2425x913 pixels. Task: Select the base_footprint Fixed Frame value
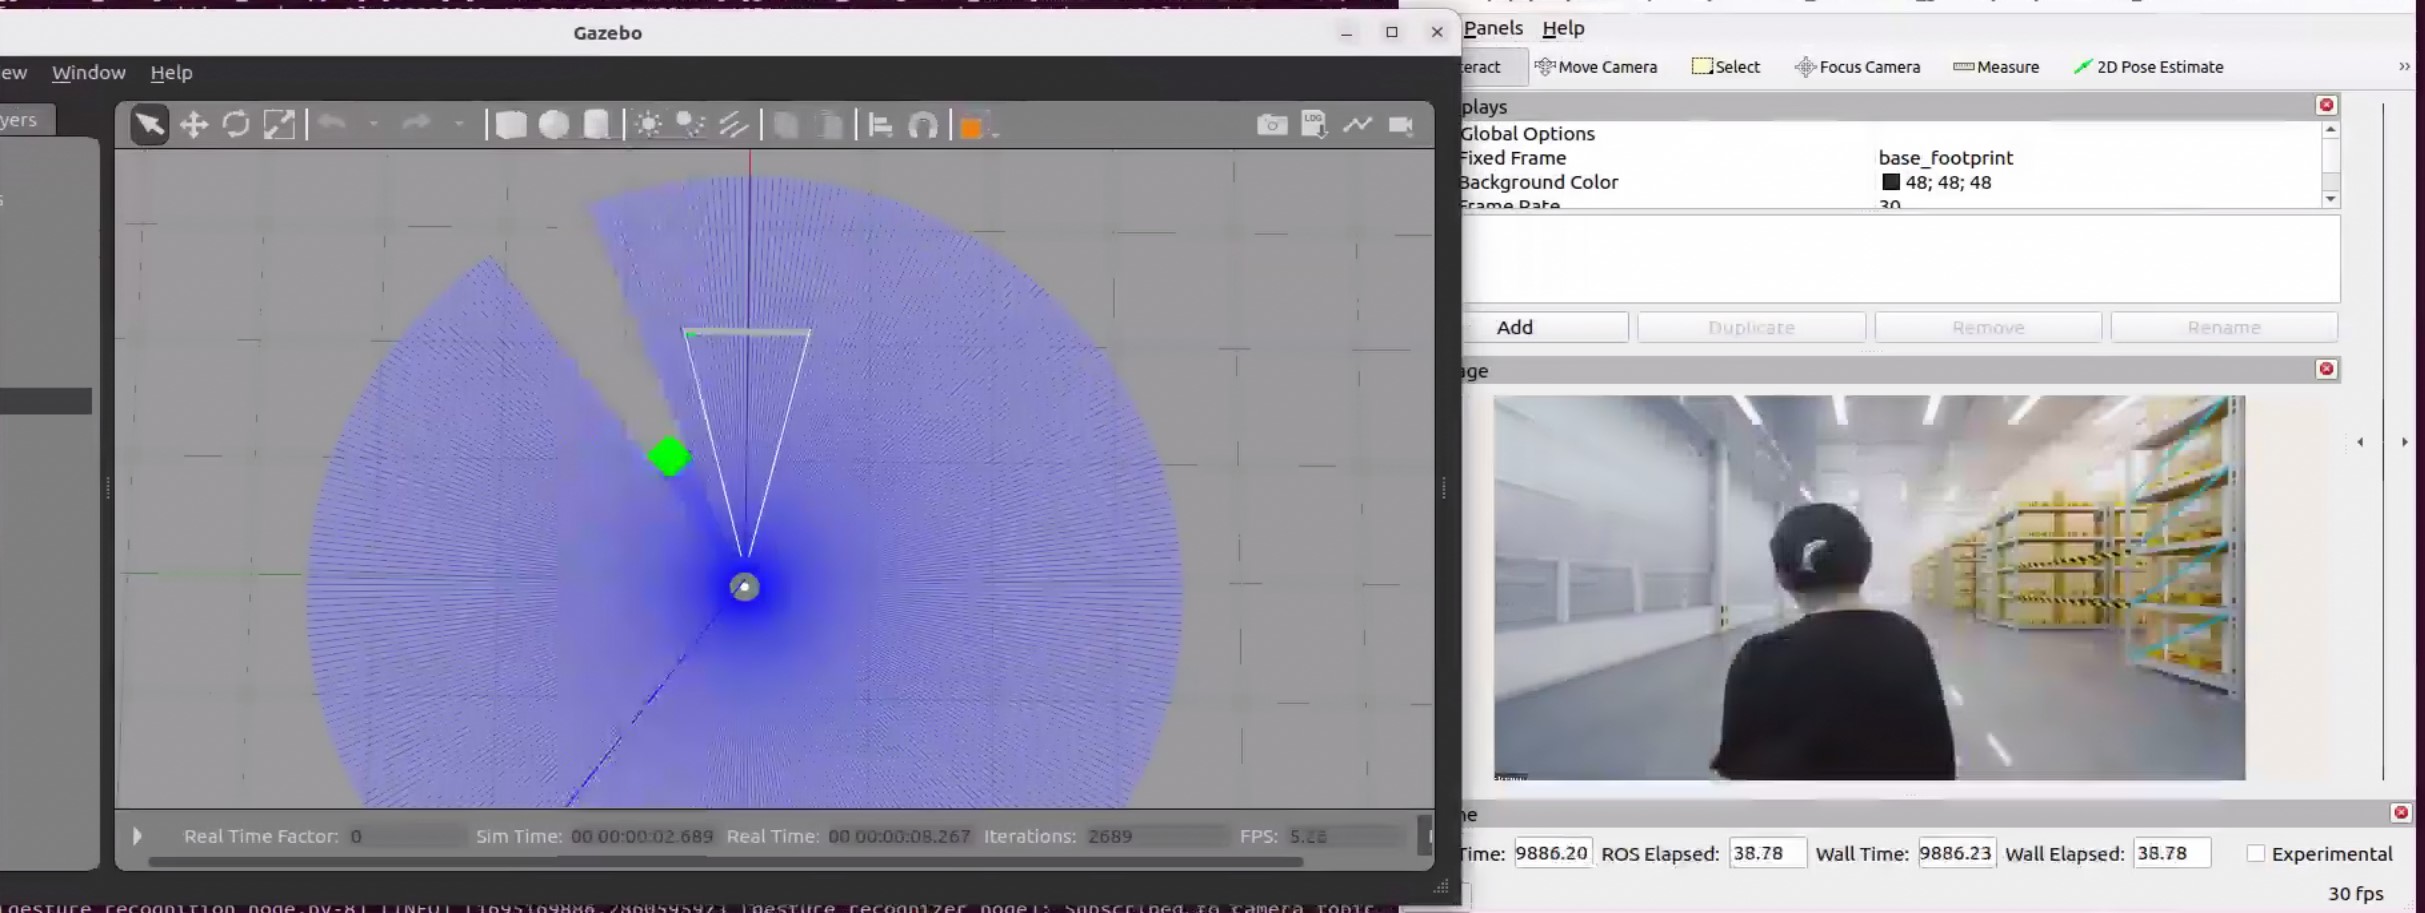point(1945,158)
